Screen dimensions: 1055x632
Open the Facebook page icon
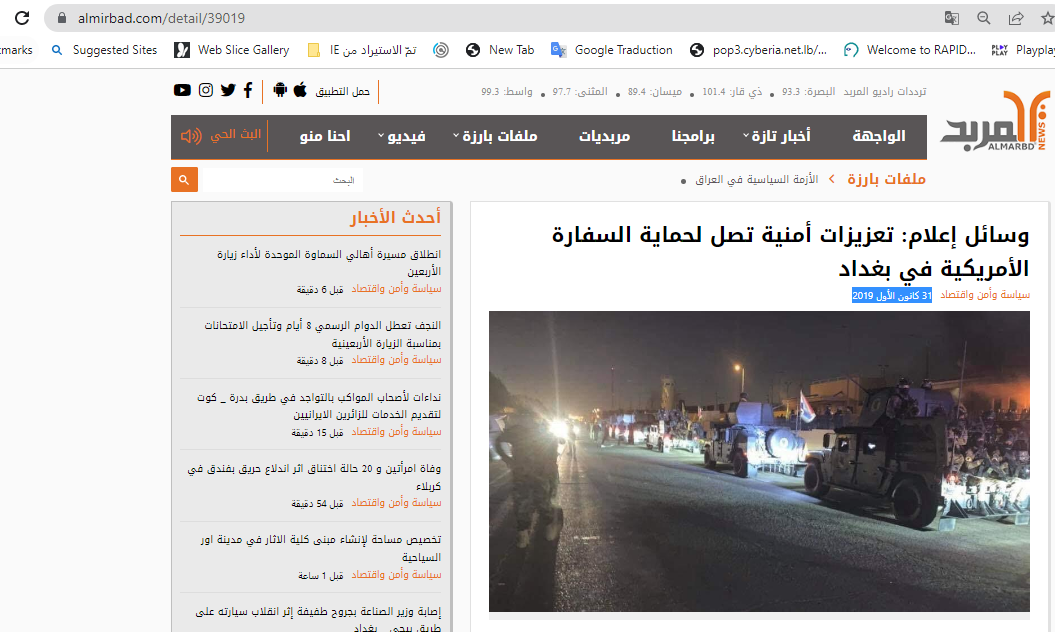pos(248,90)
